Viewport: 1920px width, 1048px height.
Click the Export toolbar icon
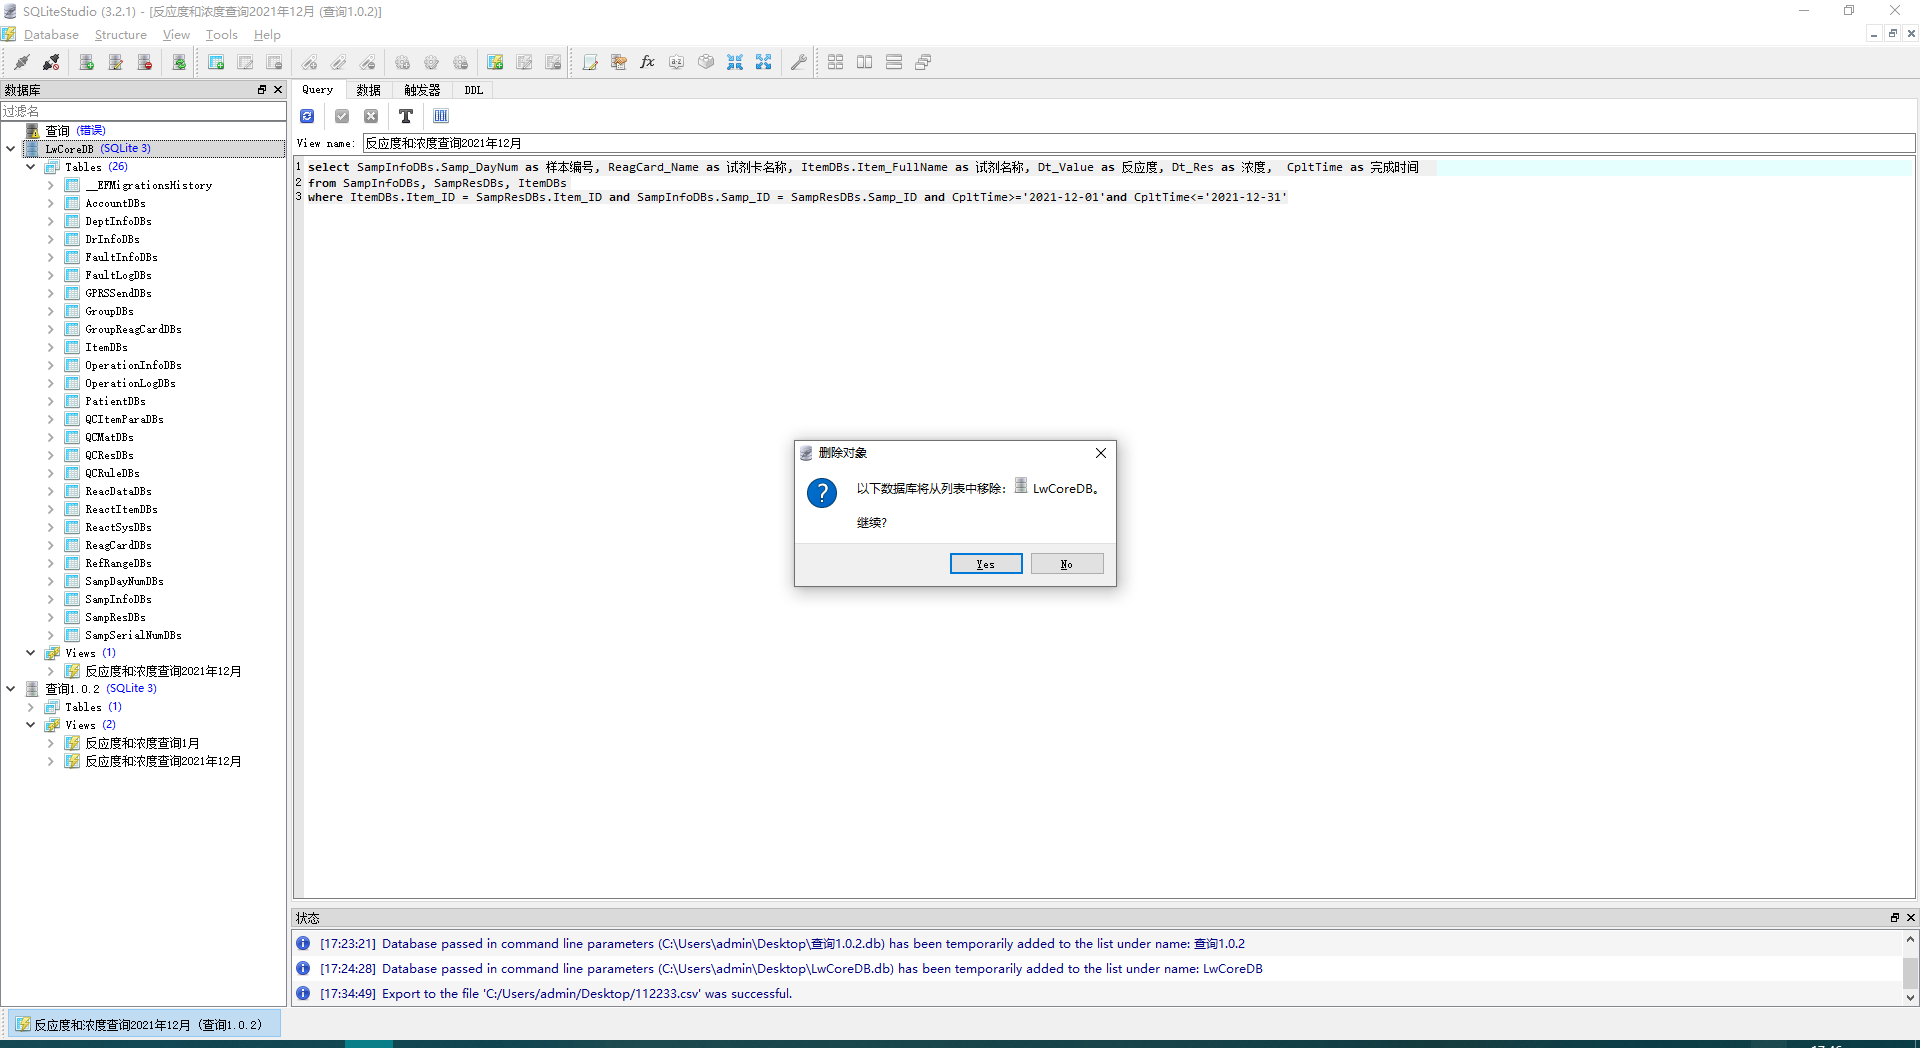point(764,62)
